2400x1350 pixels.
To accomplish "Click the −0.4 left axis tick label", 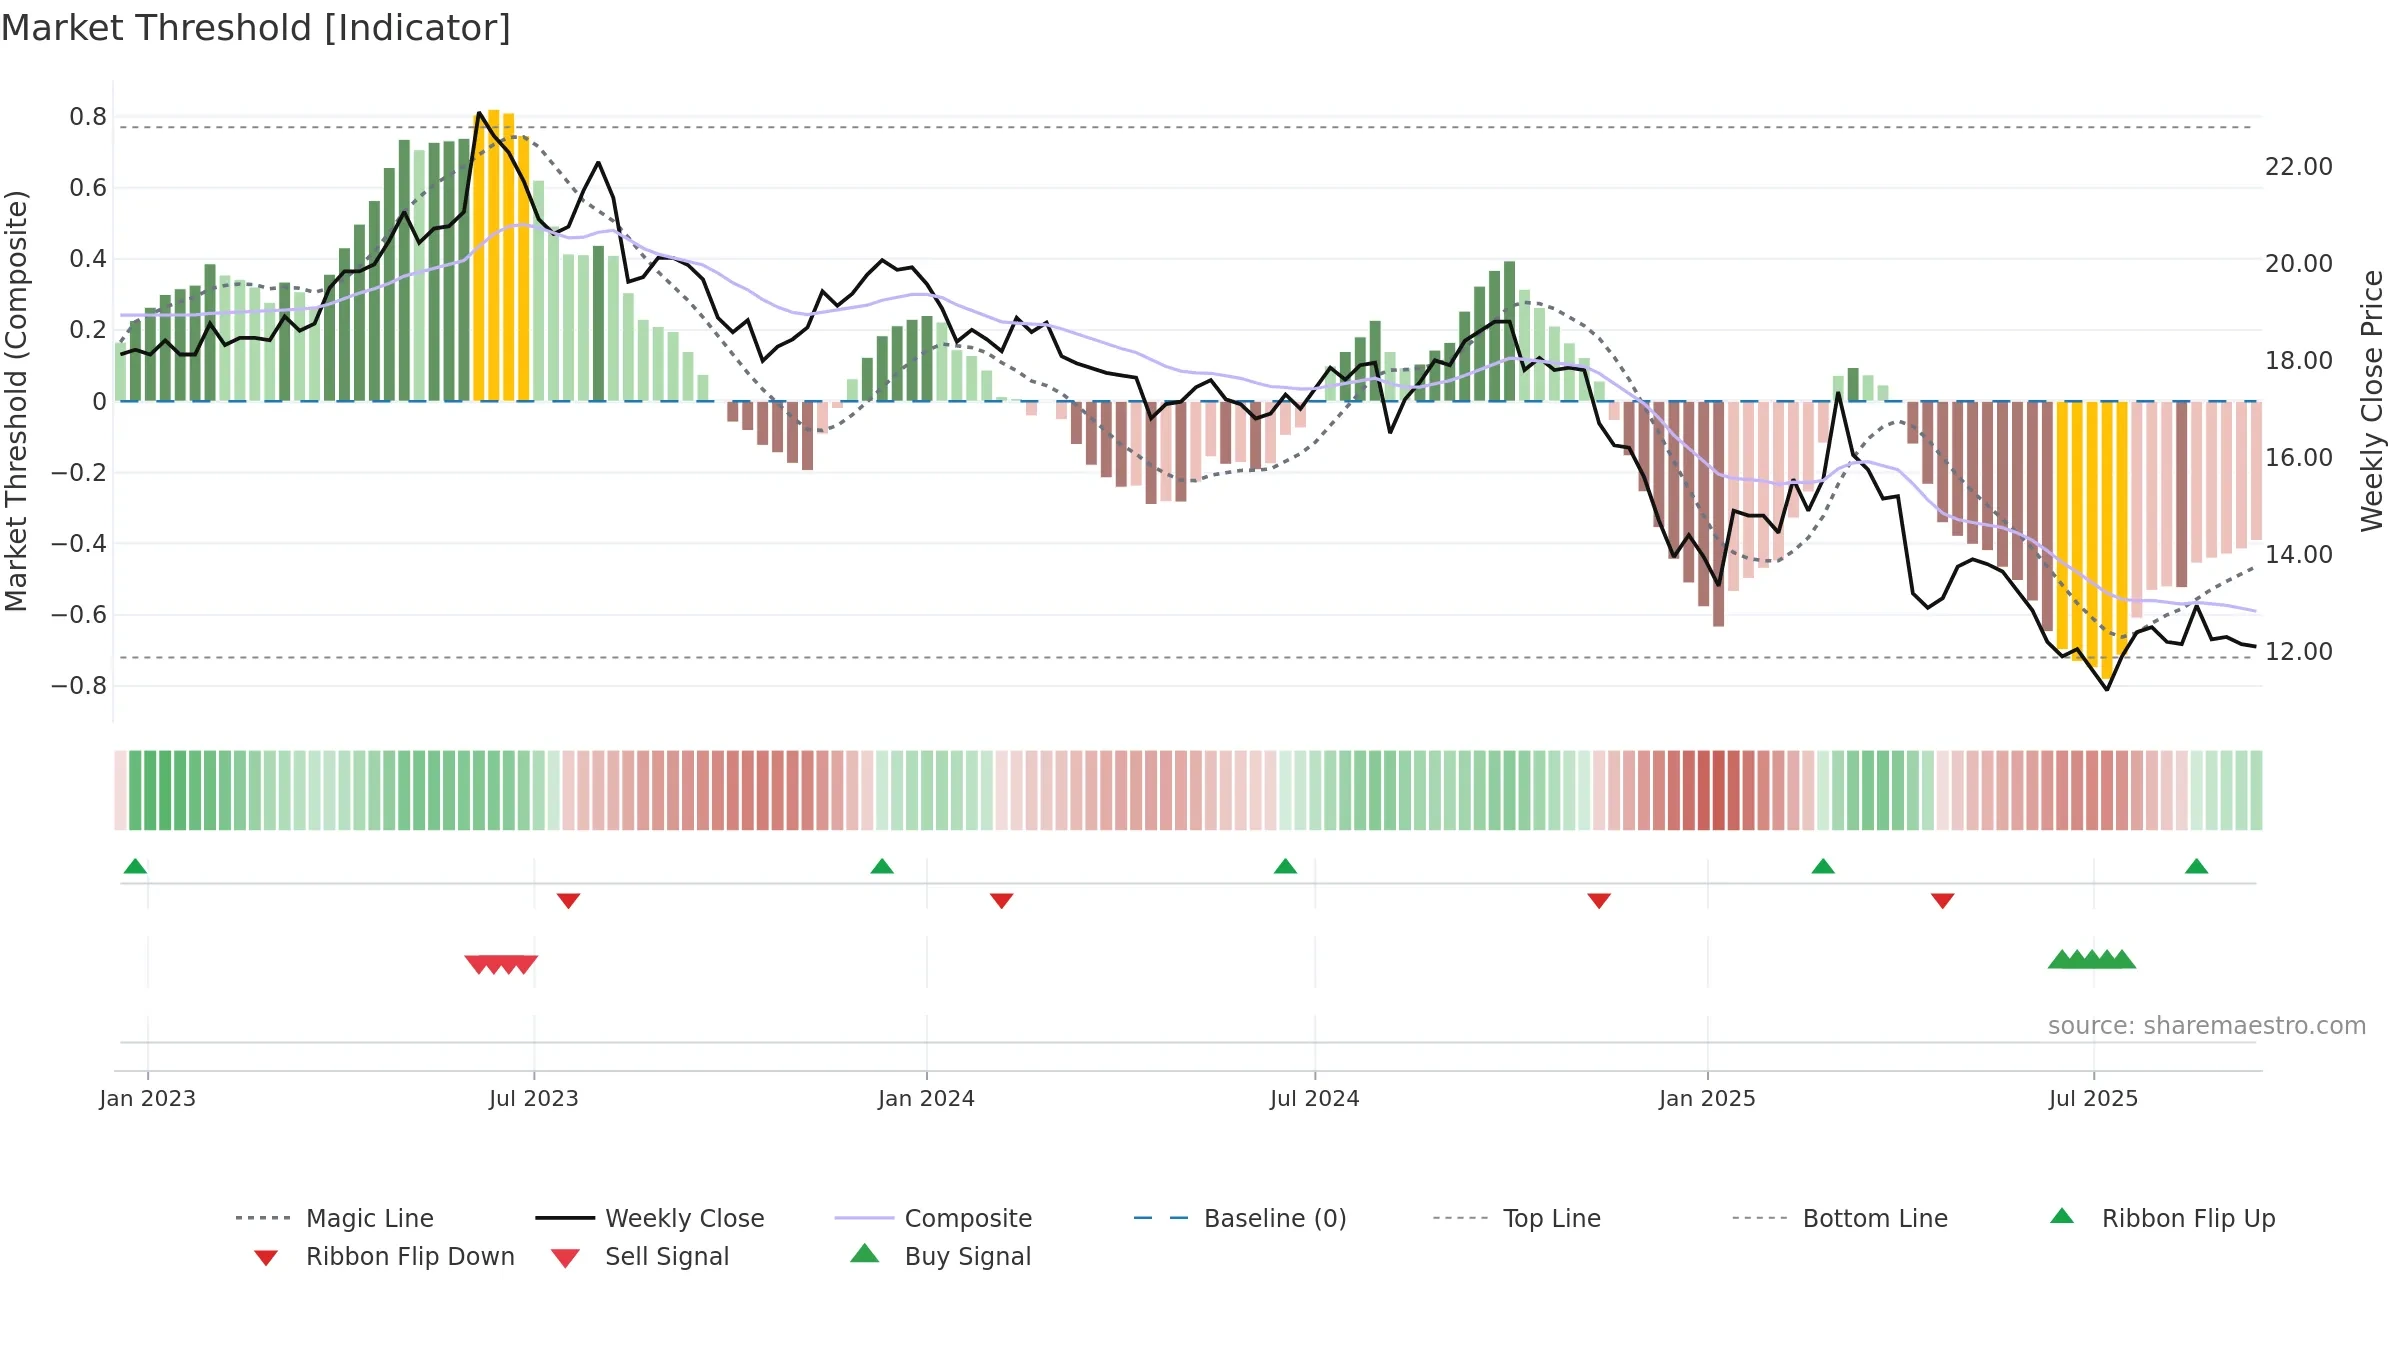I will coord(79,544).
